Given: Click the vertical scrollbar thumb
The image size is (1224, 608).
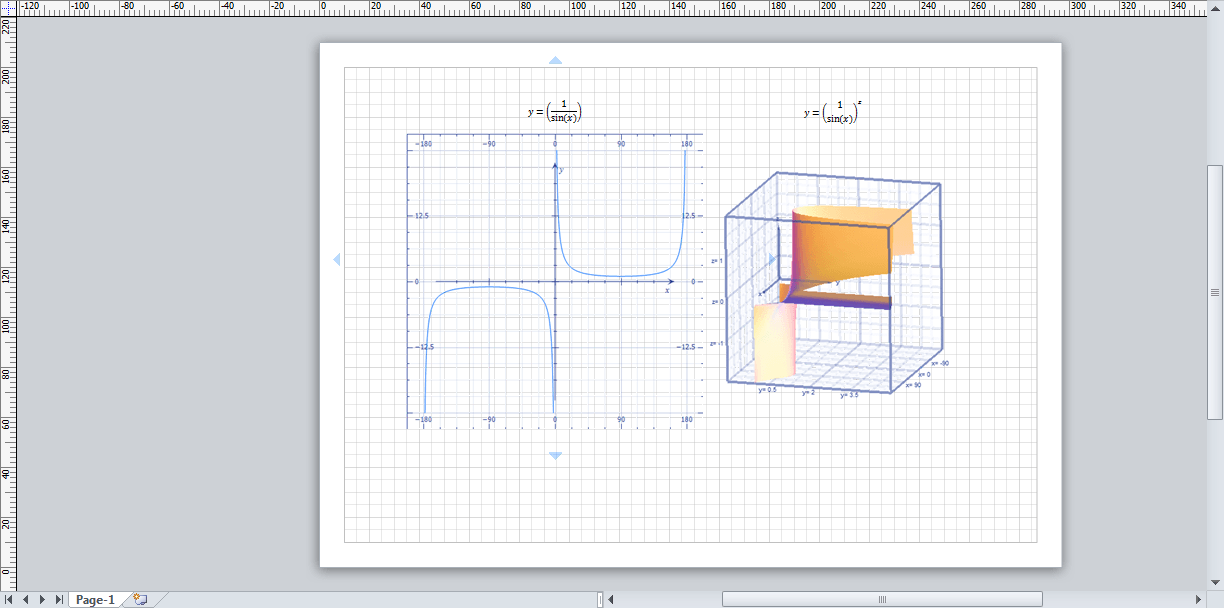Looking at the screenshot, I should (1215, 291).
